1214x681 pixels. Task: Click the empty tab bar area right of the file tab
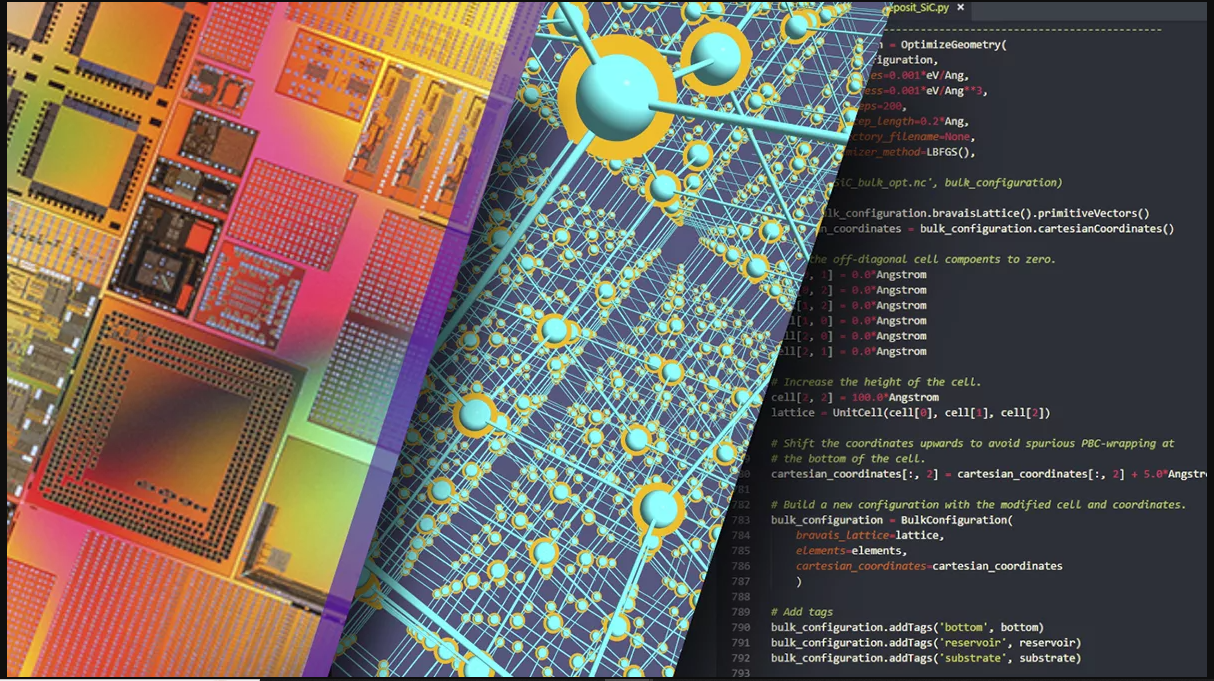point(1090,9)
